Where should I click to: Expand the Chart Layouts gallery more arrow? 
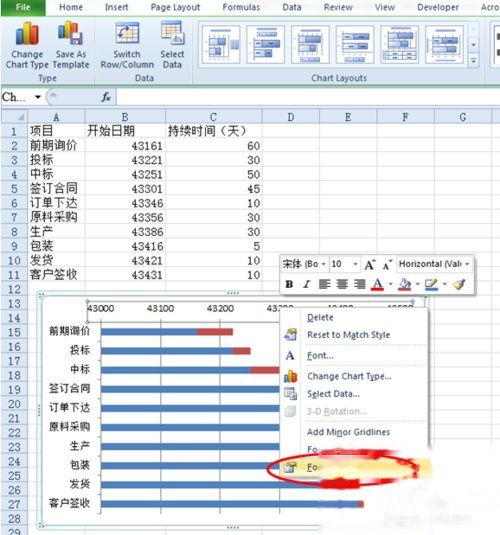pyautogui.click(x=473, y=61)
